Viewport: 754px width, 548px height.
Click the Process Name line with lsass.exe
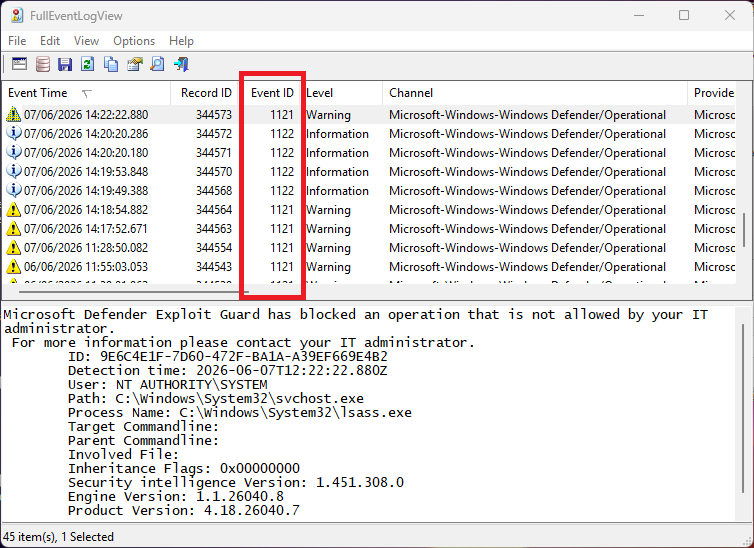[239, 412]
